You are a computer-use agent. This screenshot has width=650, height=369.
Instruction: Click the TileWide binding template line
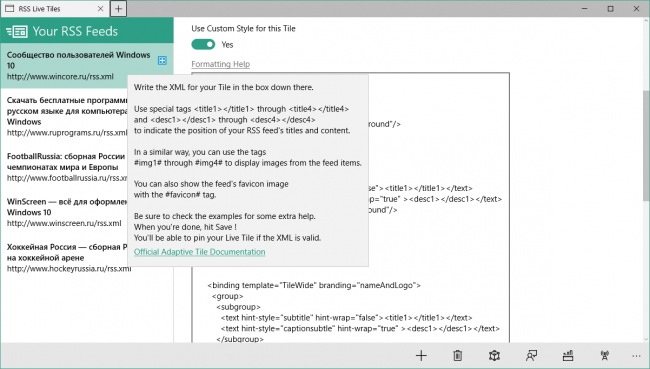(x=314, y=285)
